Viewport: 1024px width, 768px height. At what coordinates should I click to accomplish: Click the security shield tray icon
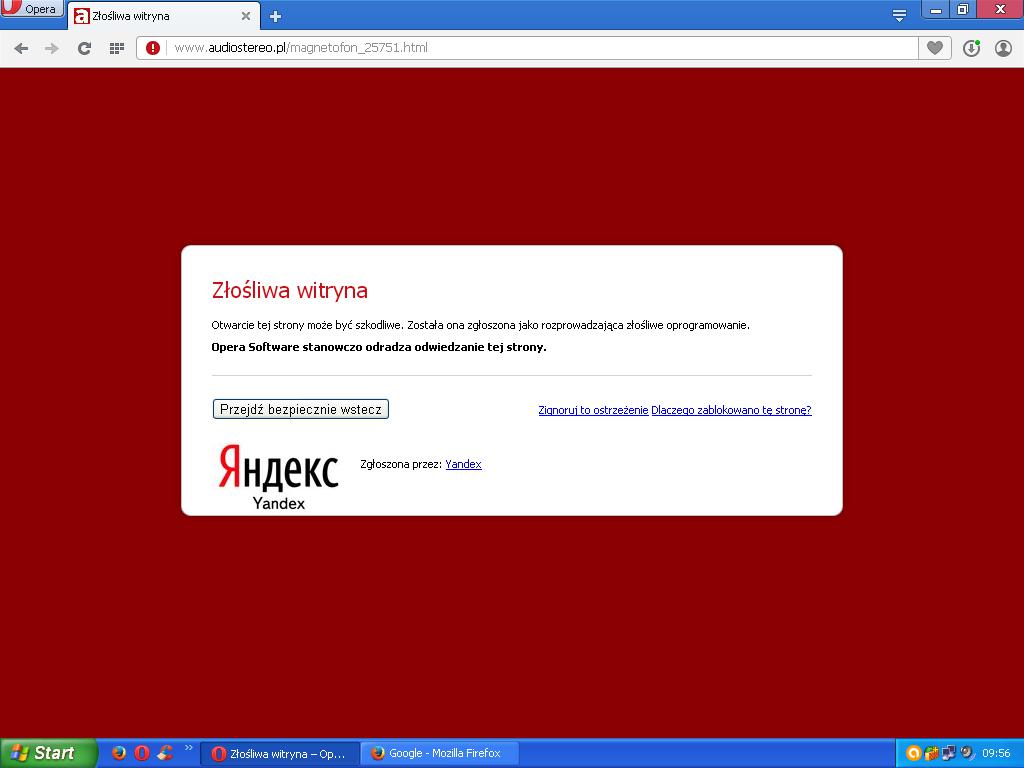(931, 754)
